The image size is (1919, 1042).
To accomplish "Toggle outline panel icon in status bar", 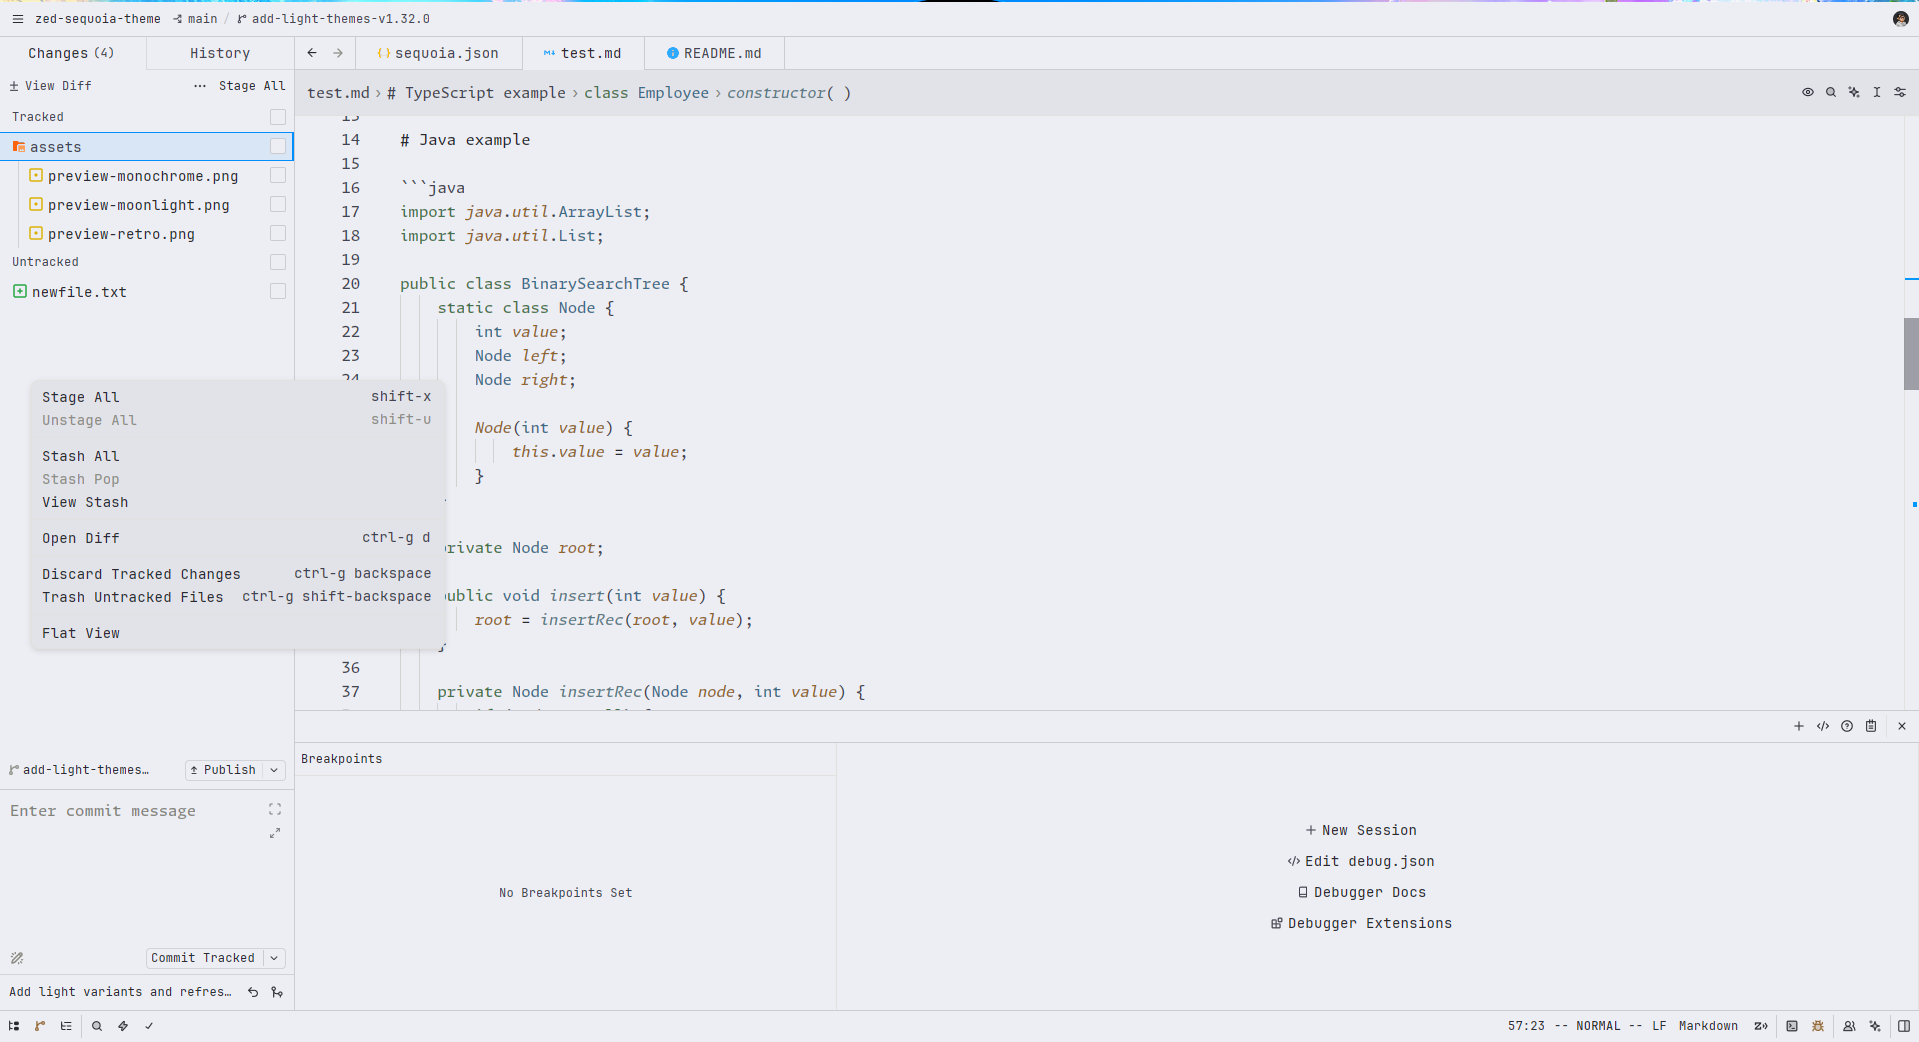I will pos(66,1026).
